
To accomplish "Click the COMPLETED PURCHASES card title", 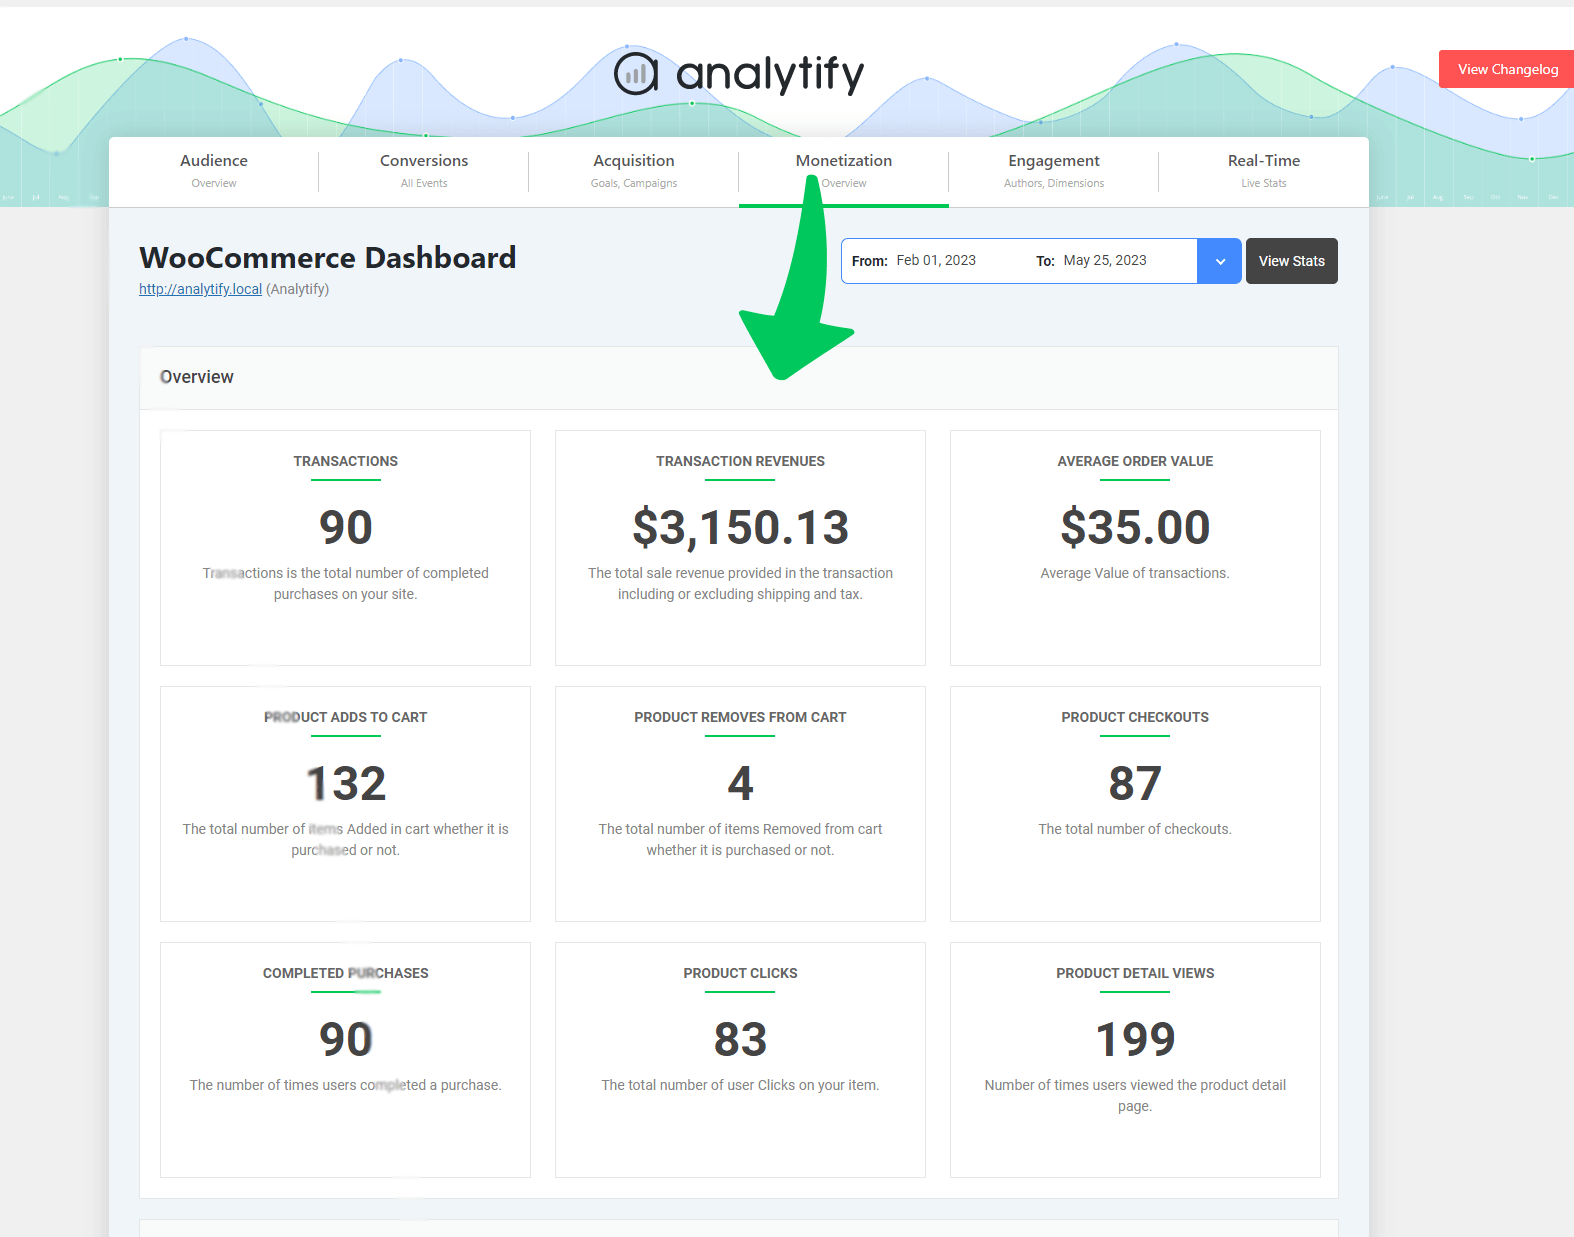I will tap(346, 973).
